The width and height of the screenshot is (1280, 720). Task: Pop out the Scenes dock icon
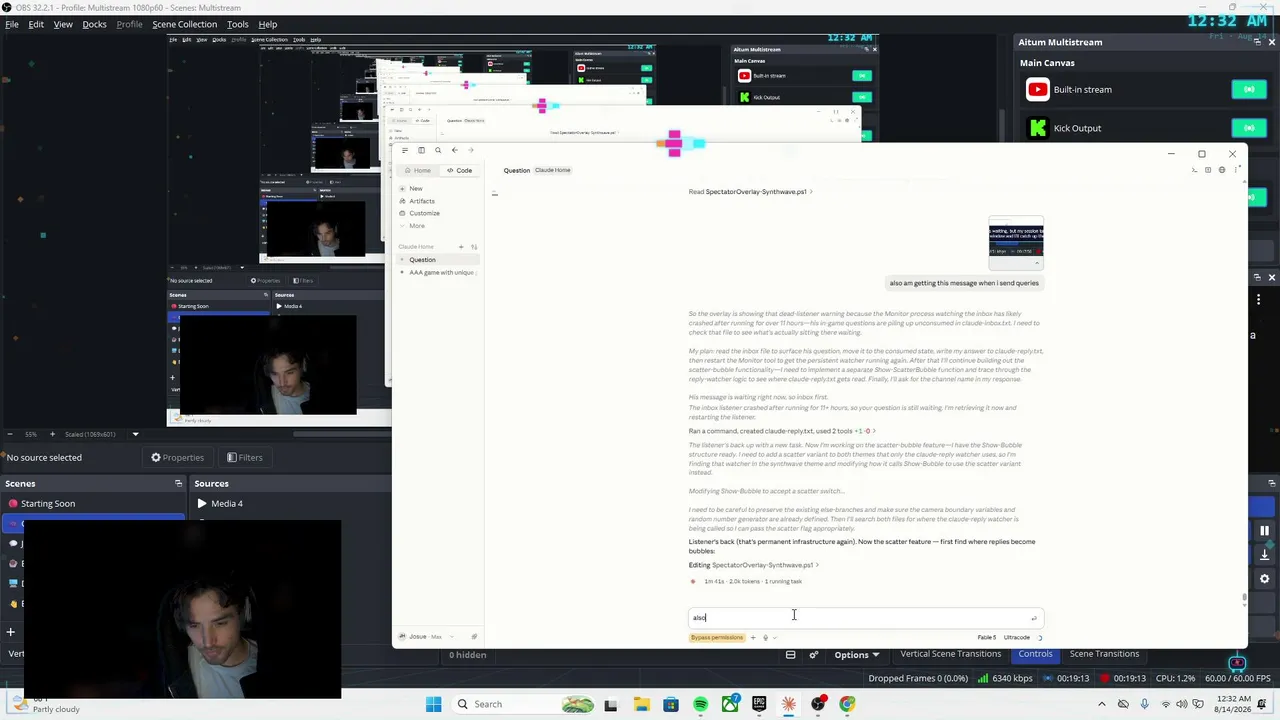178,484
